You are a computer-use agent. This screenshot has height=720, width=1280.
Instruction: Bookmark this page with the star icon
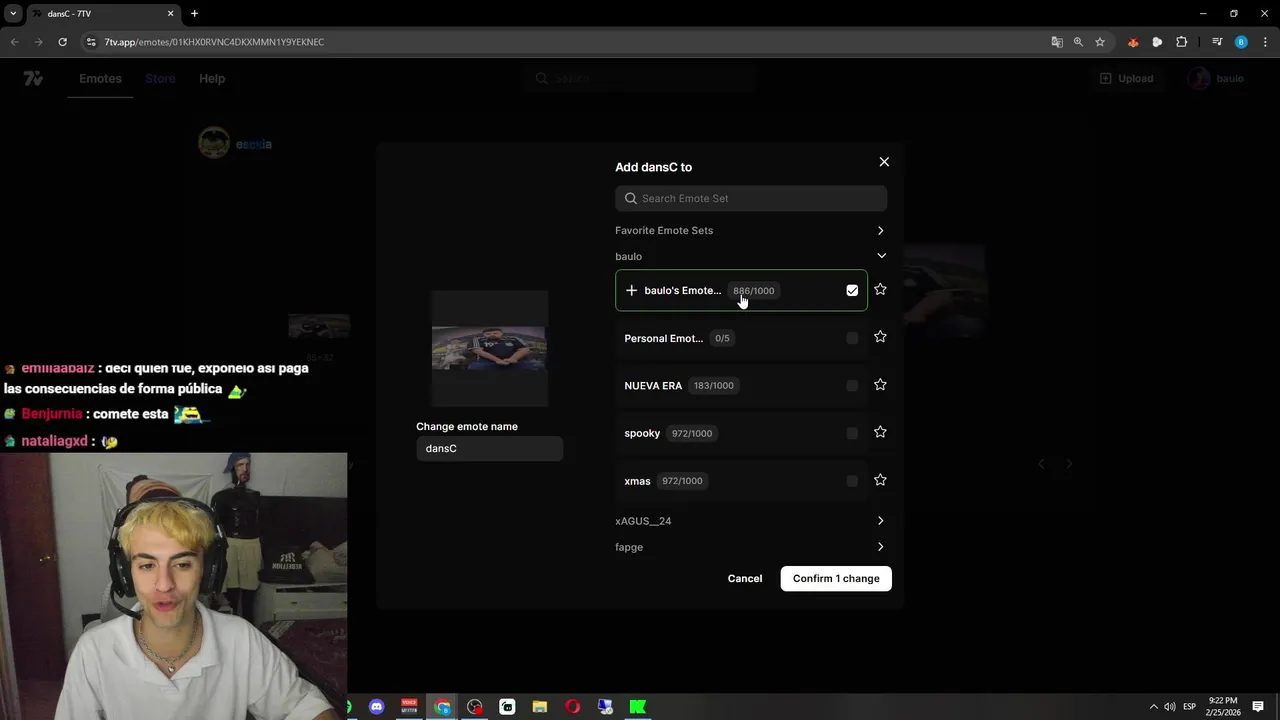(x=1100, y=42)
